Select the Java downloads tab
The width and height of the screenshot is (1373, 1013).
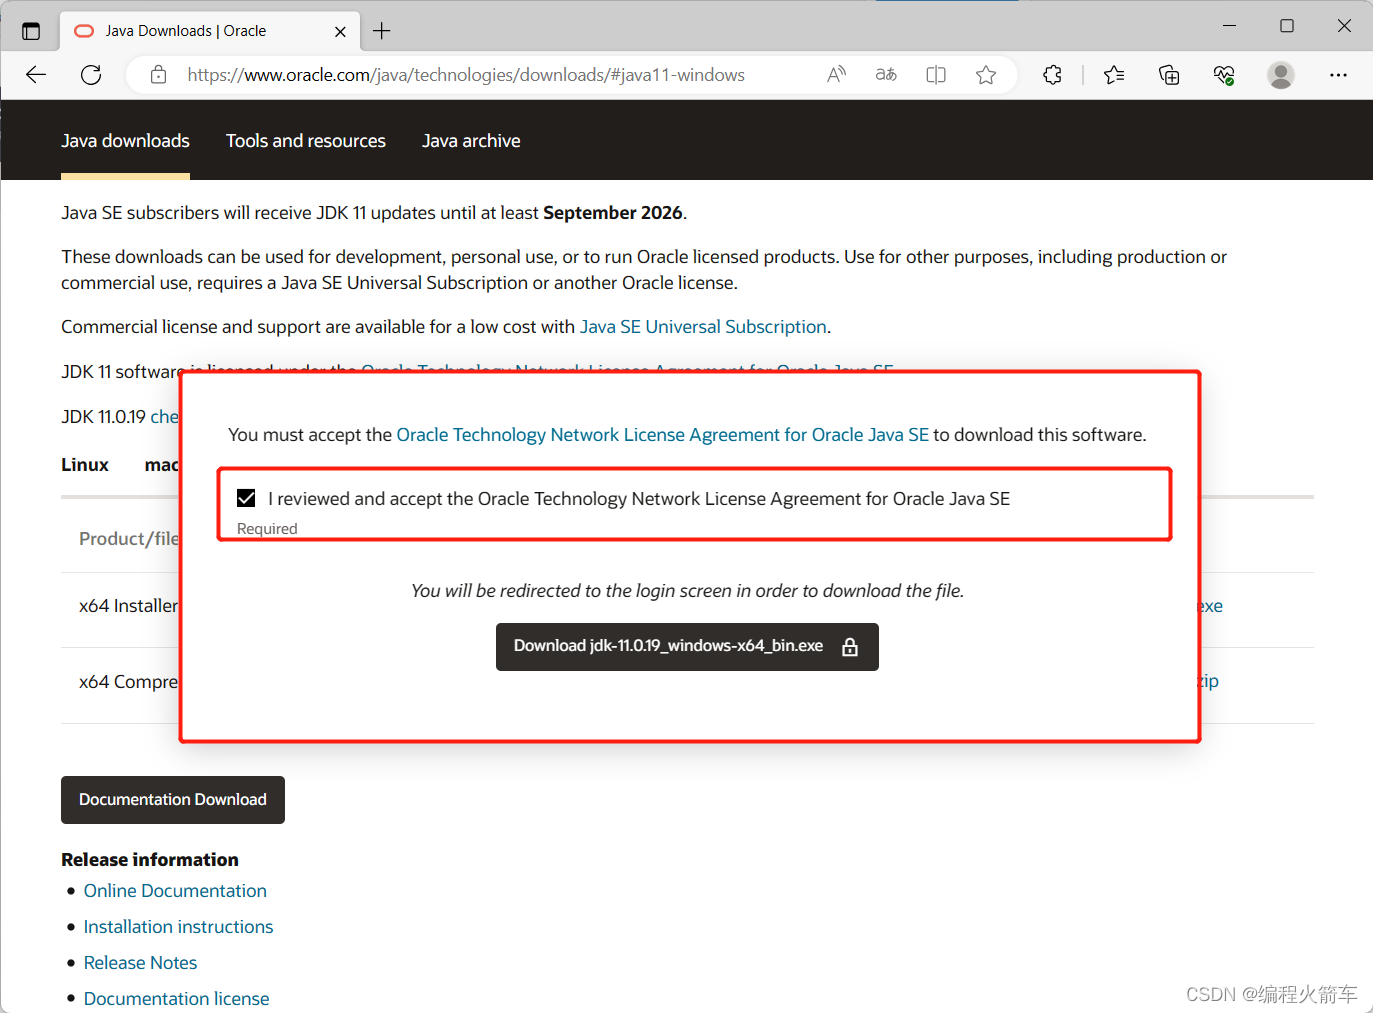point(125,141)
